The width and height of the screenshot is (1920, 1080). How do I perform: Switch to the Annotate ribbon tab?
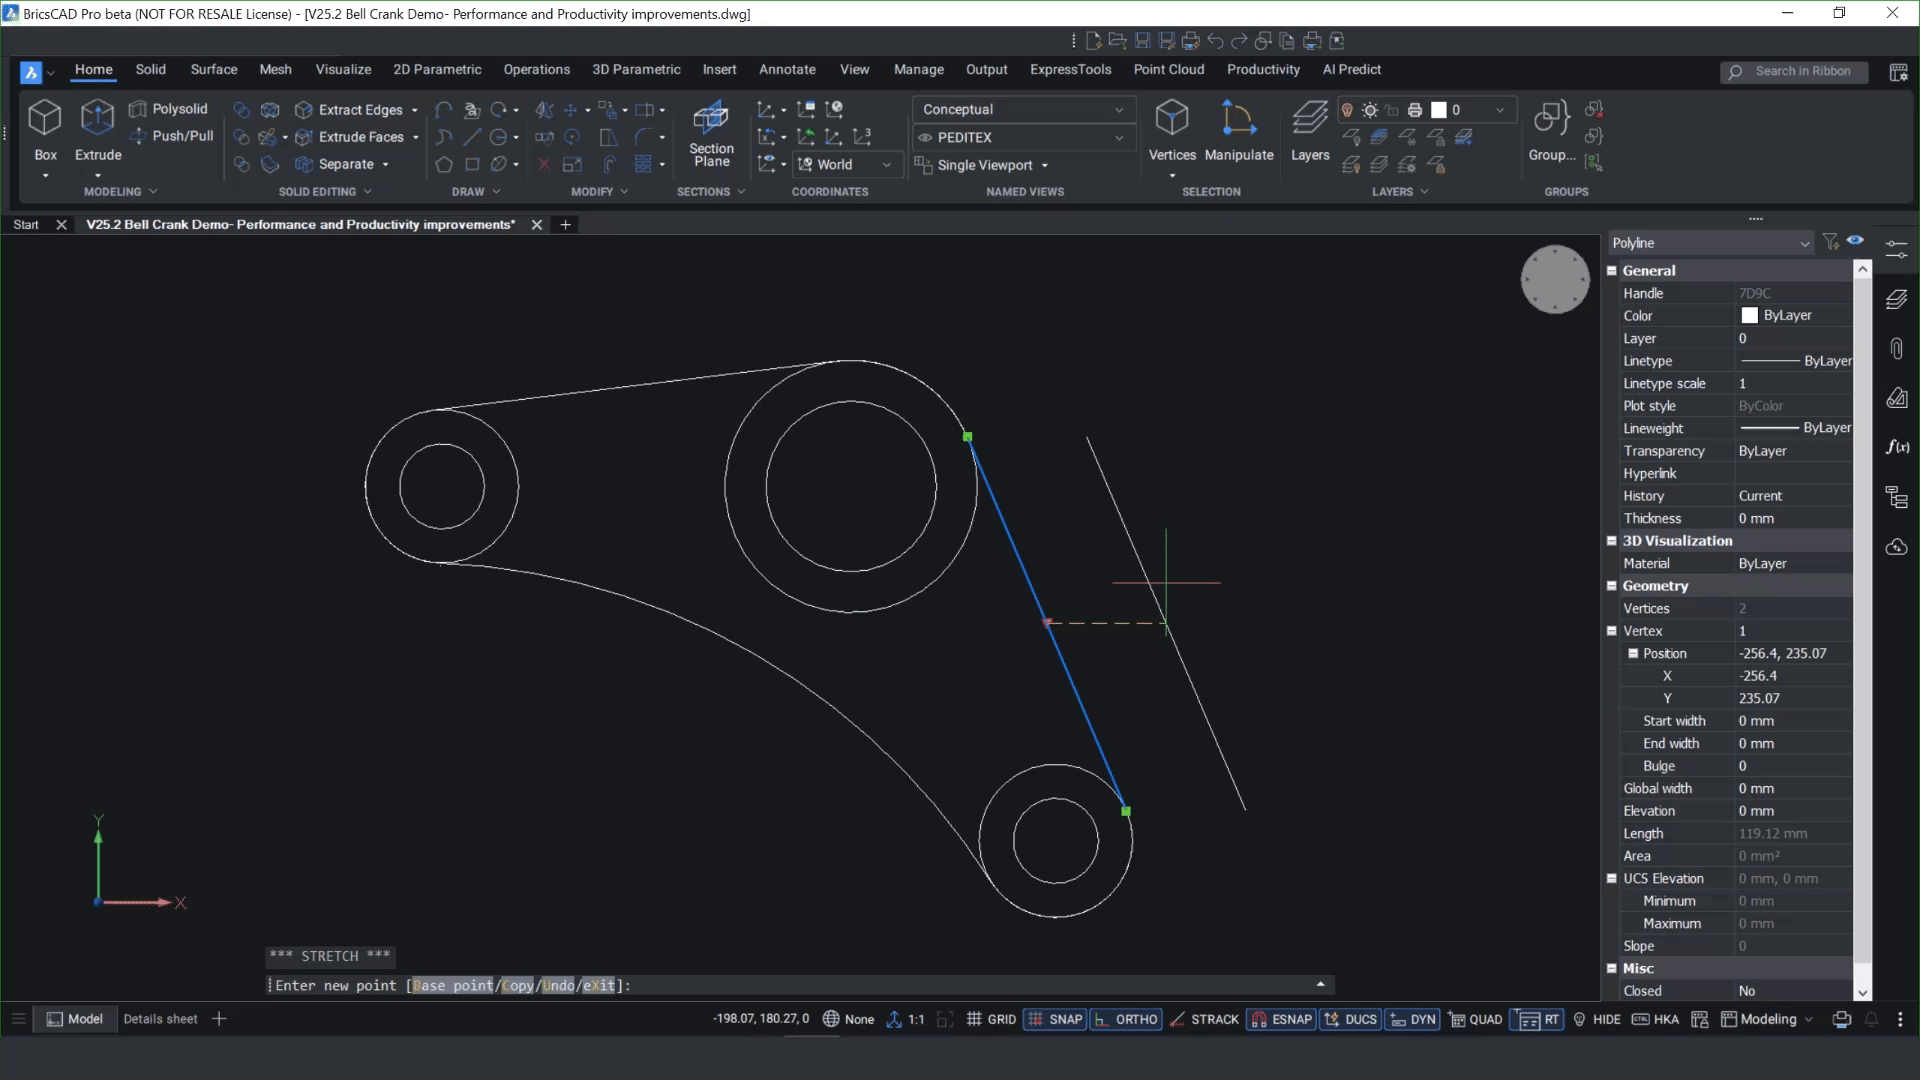tap(786, 69)
